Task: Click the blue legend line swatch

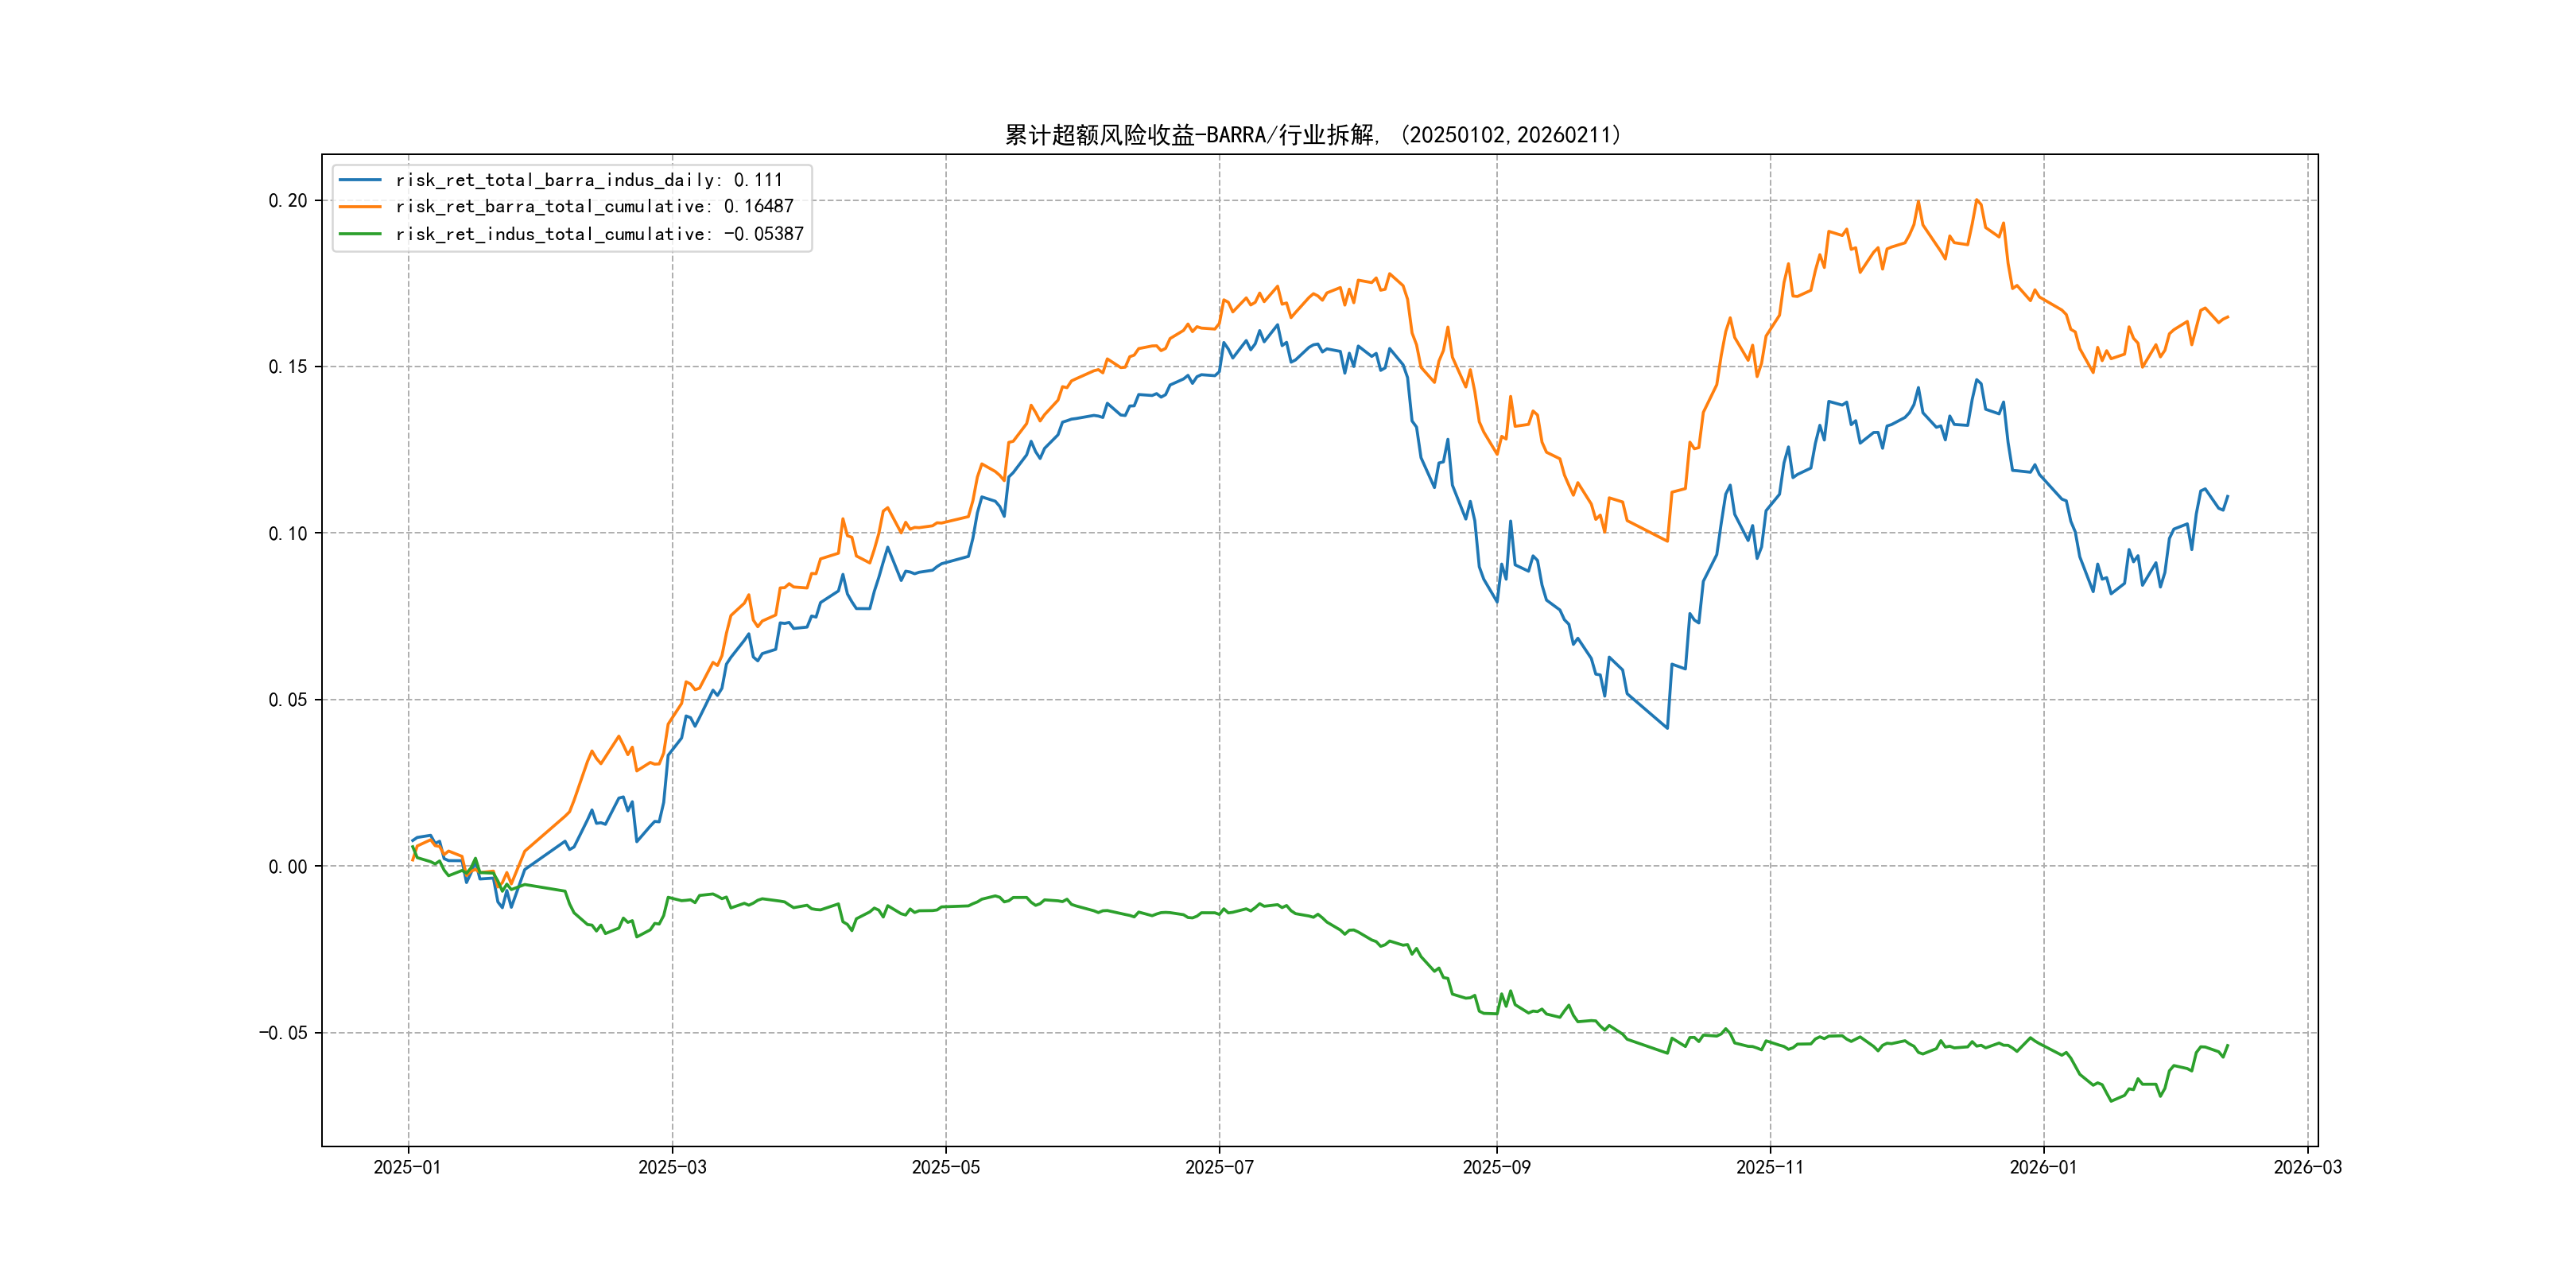Action: [x=360, y=180]
